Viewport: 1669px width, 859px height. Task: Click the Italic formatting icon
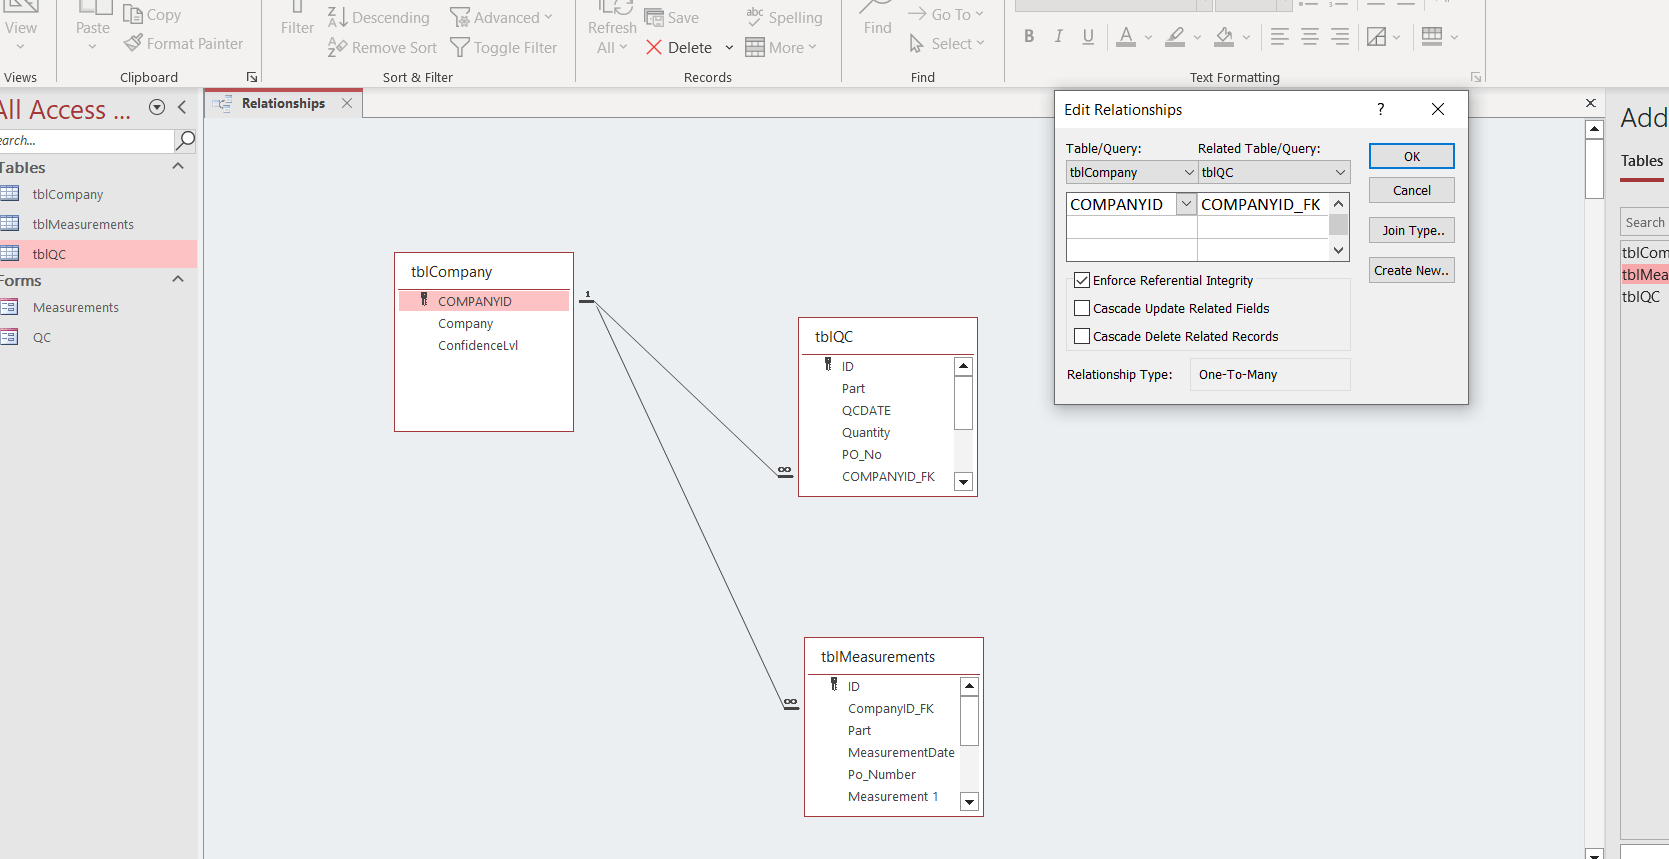[x=1058, y=37]
